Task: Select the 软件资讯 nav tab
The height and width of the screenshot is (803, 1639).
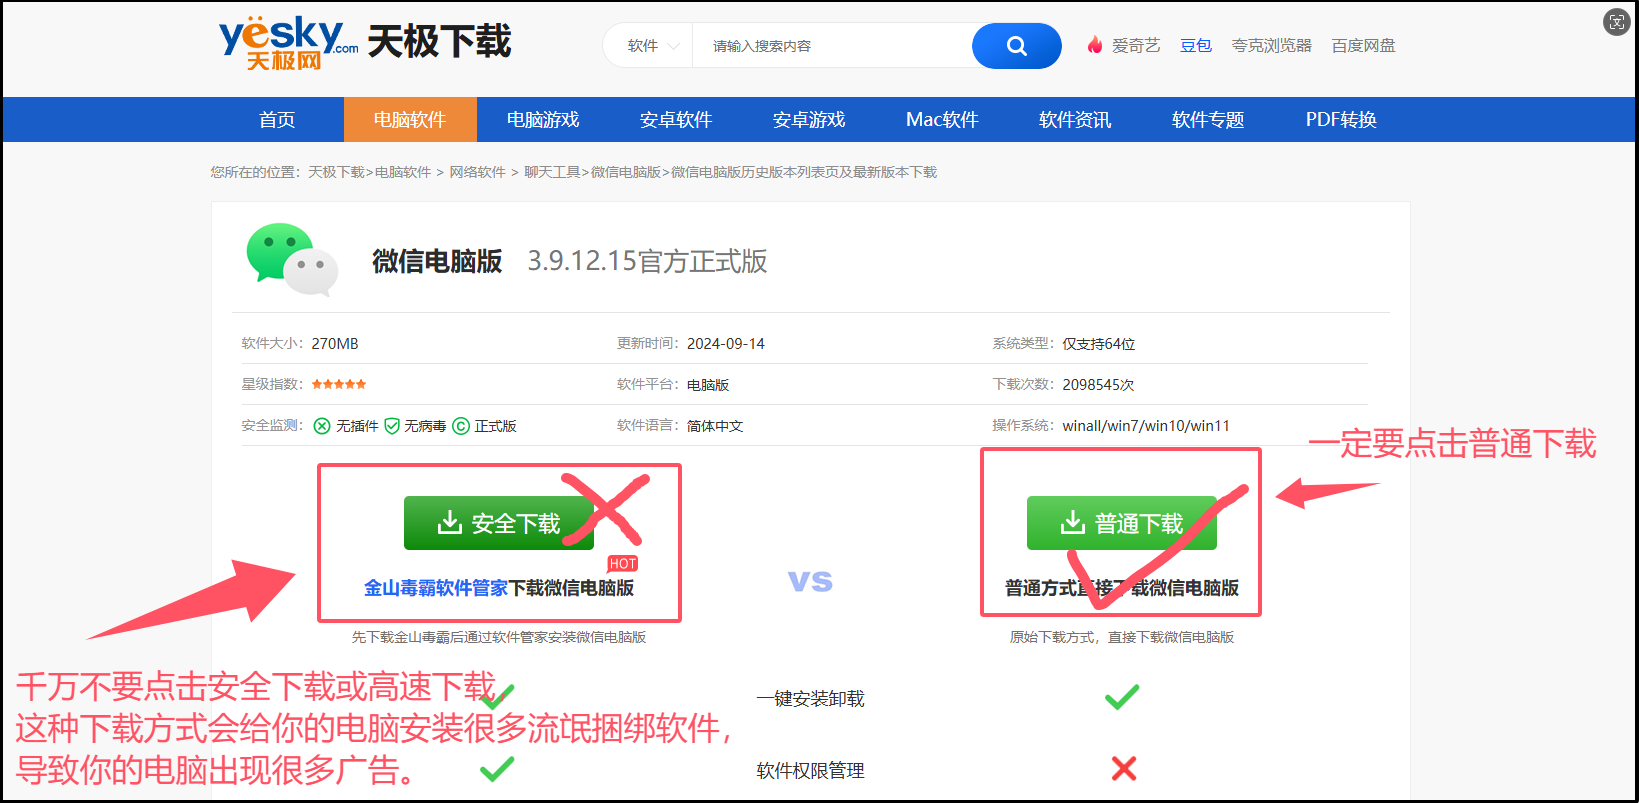Action: [1075, 120]
